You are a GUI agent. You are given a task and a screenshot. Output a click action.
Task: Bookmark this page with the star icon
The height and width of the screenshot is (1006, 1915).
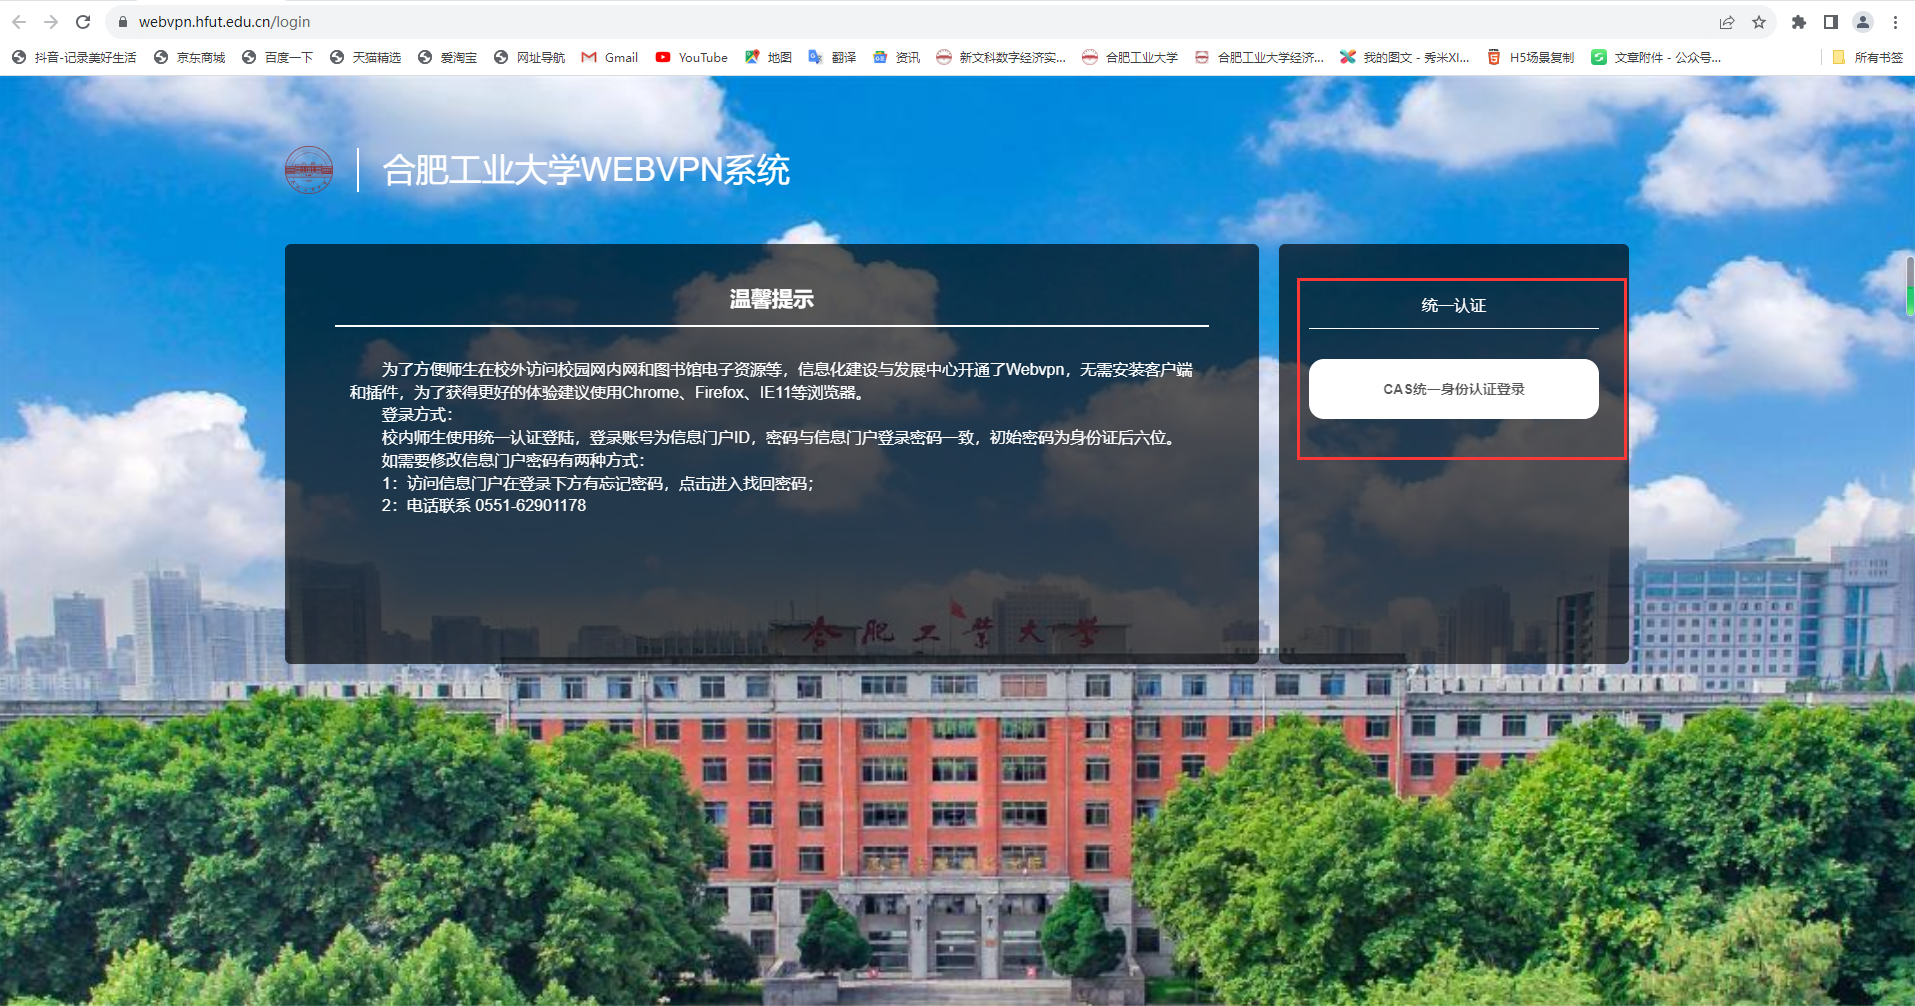click(1759, 22)
